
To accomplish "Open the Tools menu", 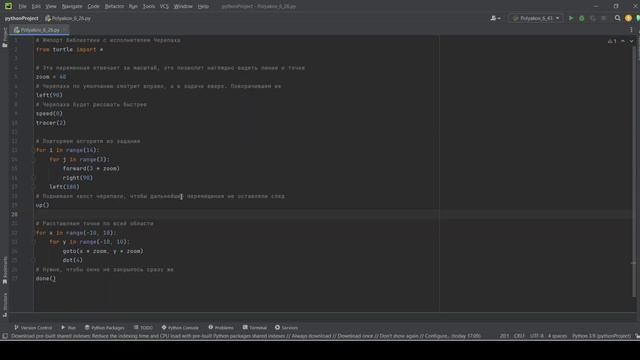I will click(x=149, y=6).
